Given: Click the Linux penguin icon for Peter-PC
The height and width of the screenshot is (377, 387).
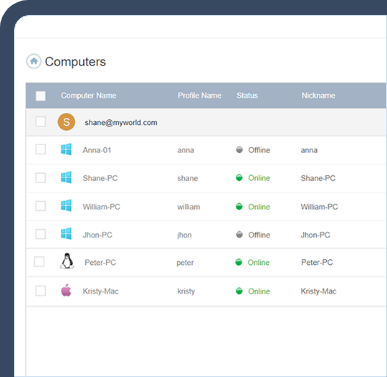Looking at the screenshot, I should click(x=67, y=261).
